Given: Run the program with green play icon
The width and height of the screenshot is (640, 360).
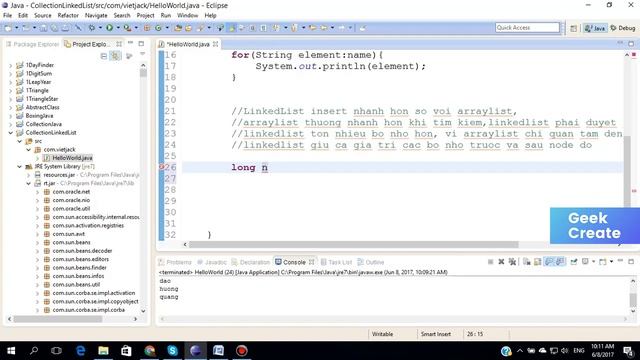Looking at the screenshot, I should click(x=109, y=28).
